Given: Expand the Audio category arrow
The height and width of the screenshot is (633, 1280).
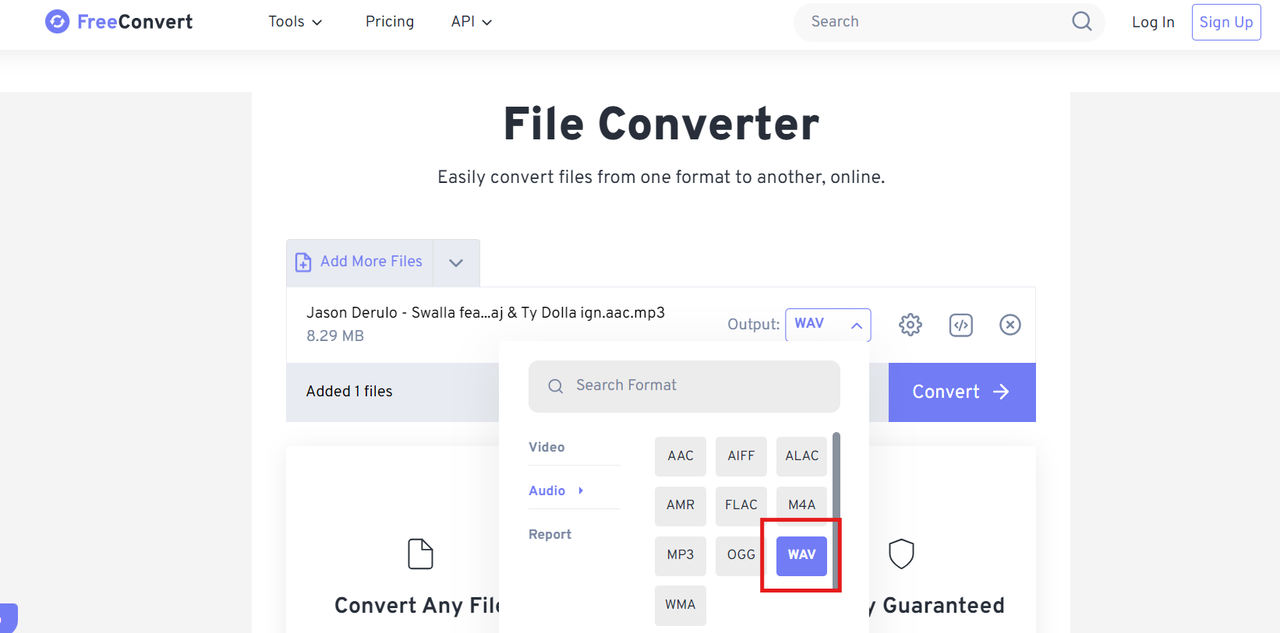Looking at the screenshot, I should [581, 491].
